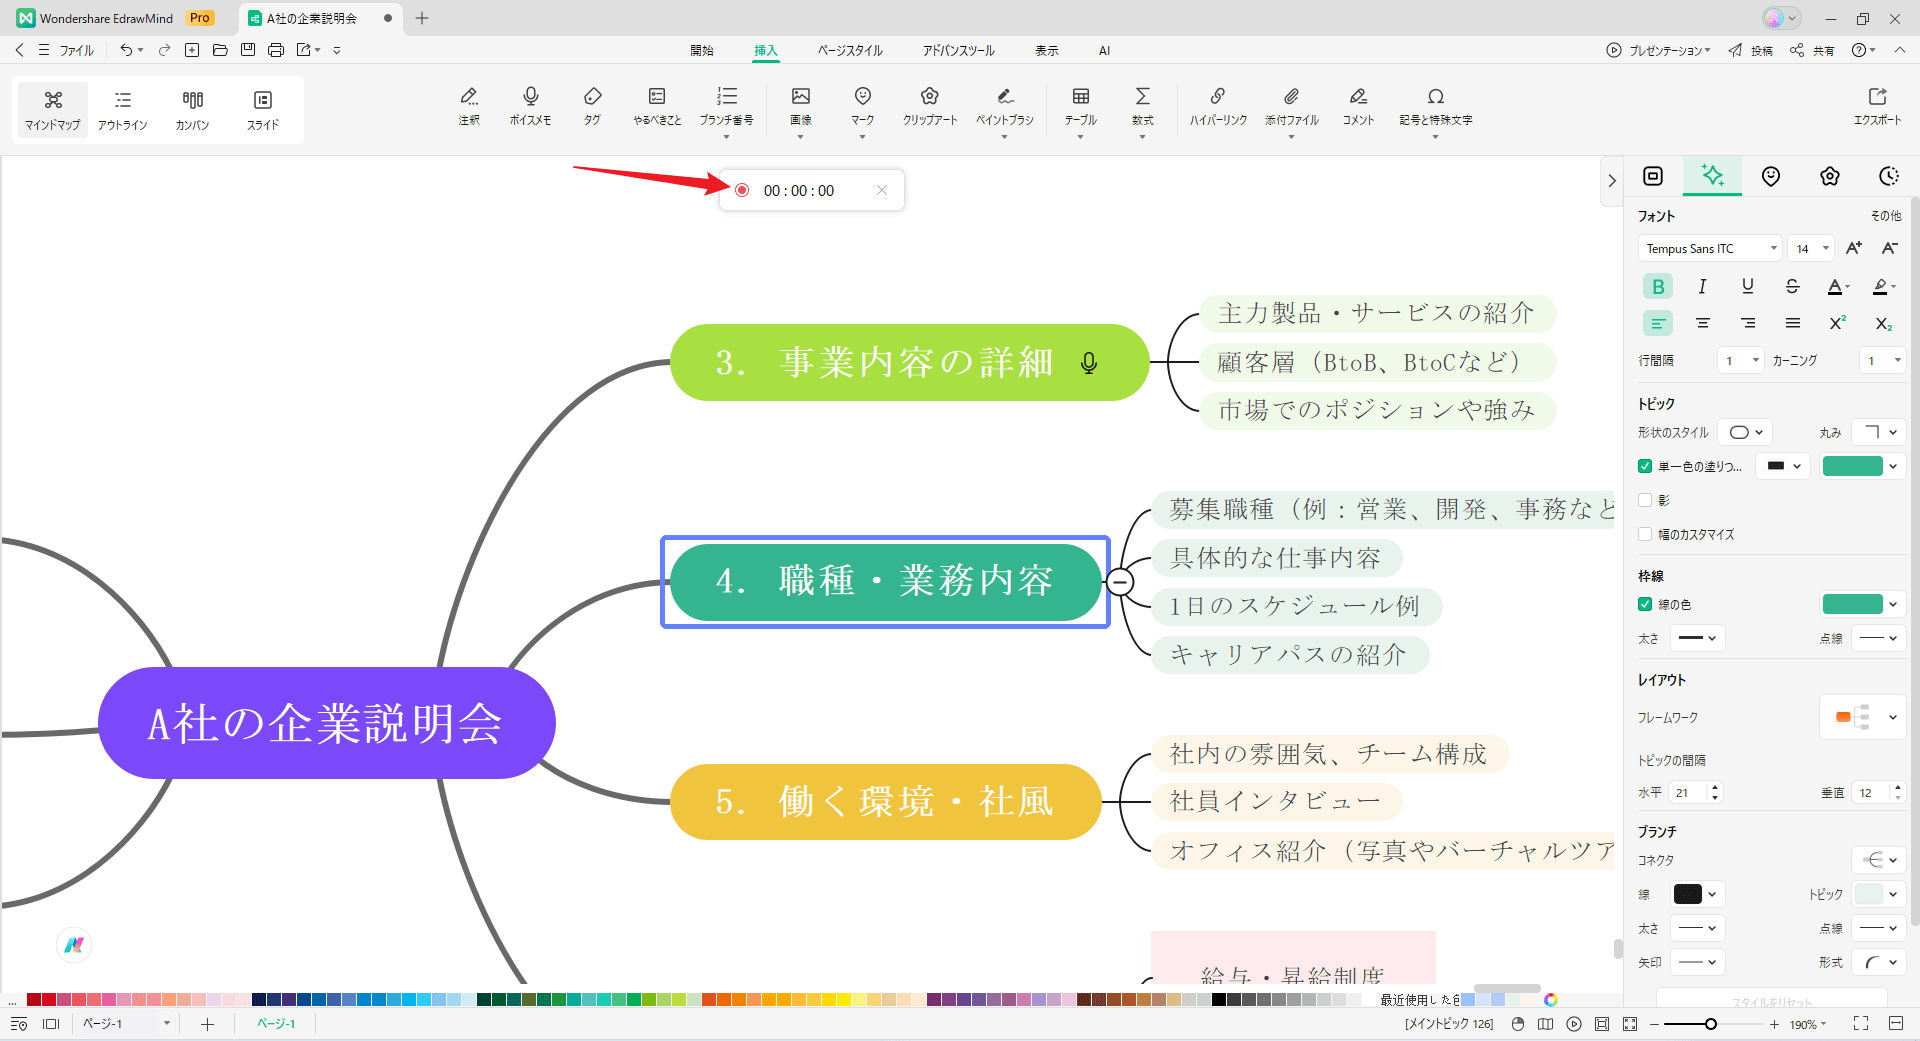Screen dimensions: 1920x1041
Task: Click the 共有 (Share) button
Action: click(x=1812, y=50)
